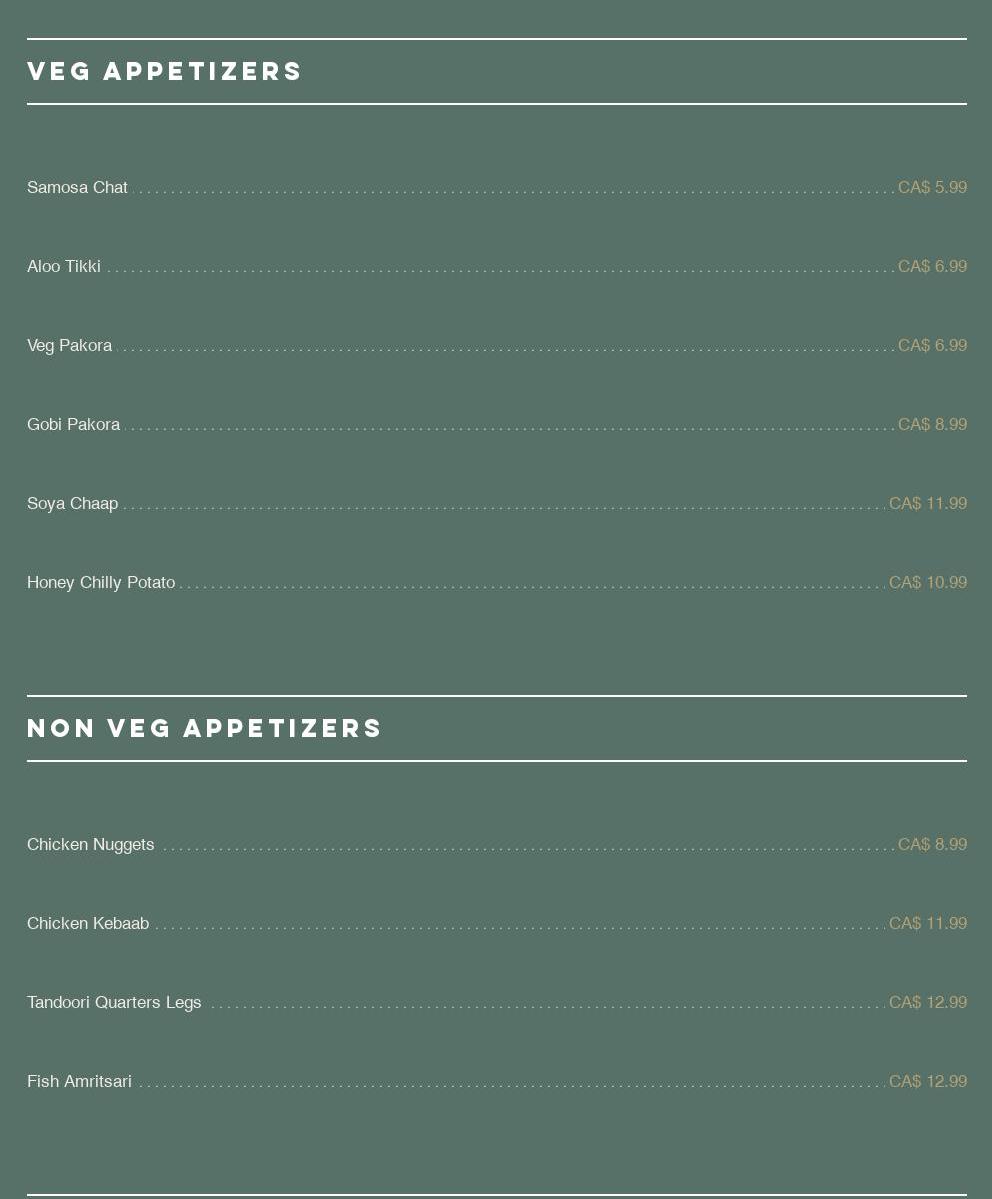Choose Chicken Nuggets from the appetizers
The width and height of the screenshot is (992, 1199).
tap(91, 845)
